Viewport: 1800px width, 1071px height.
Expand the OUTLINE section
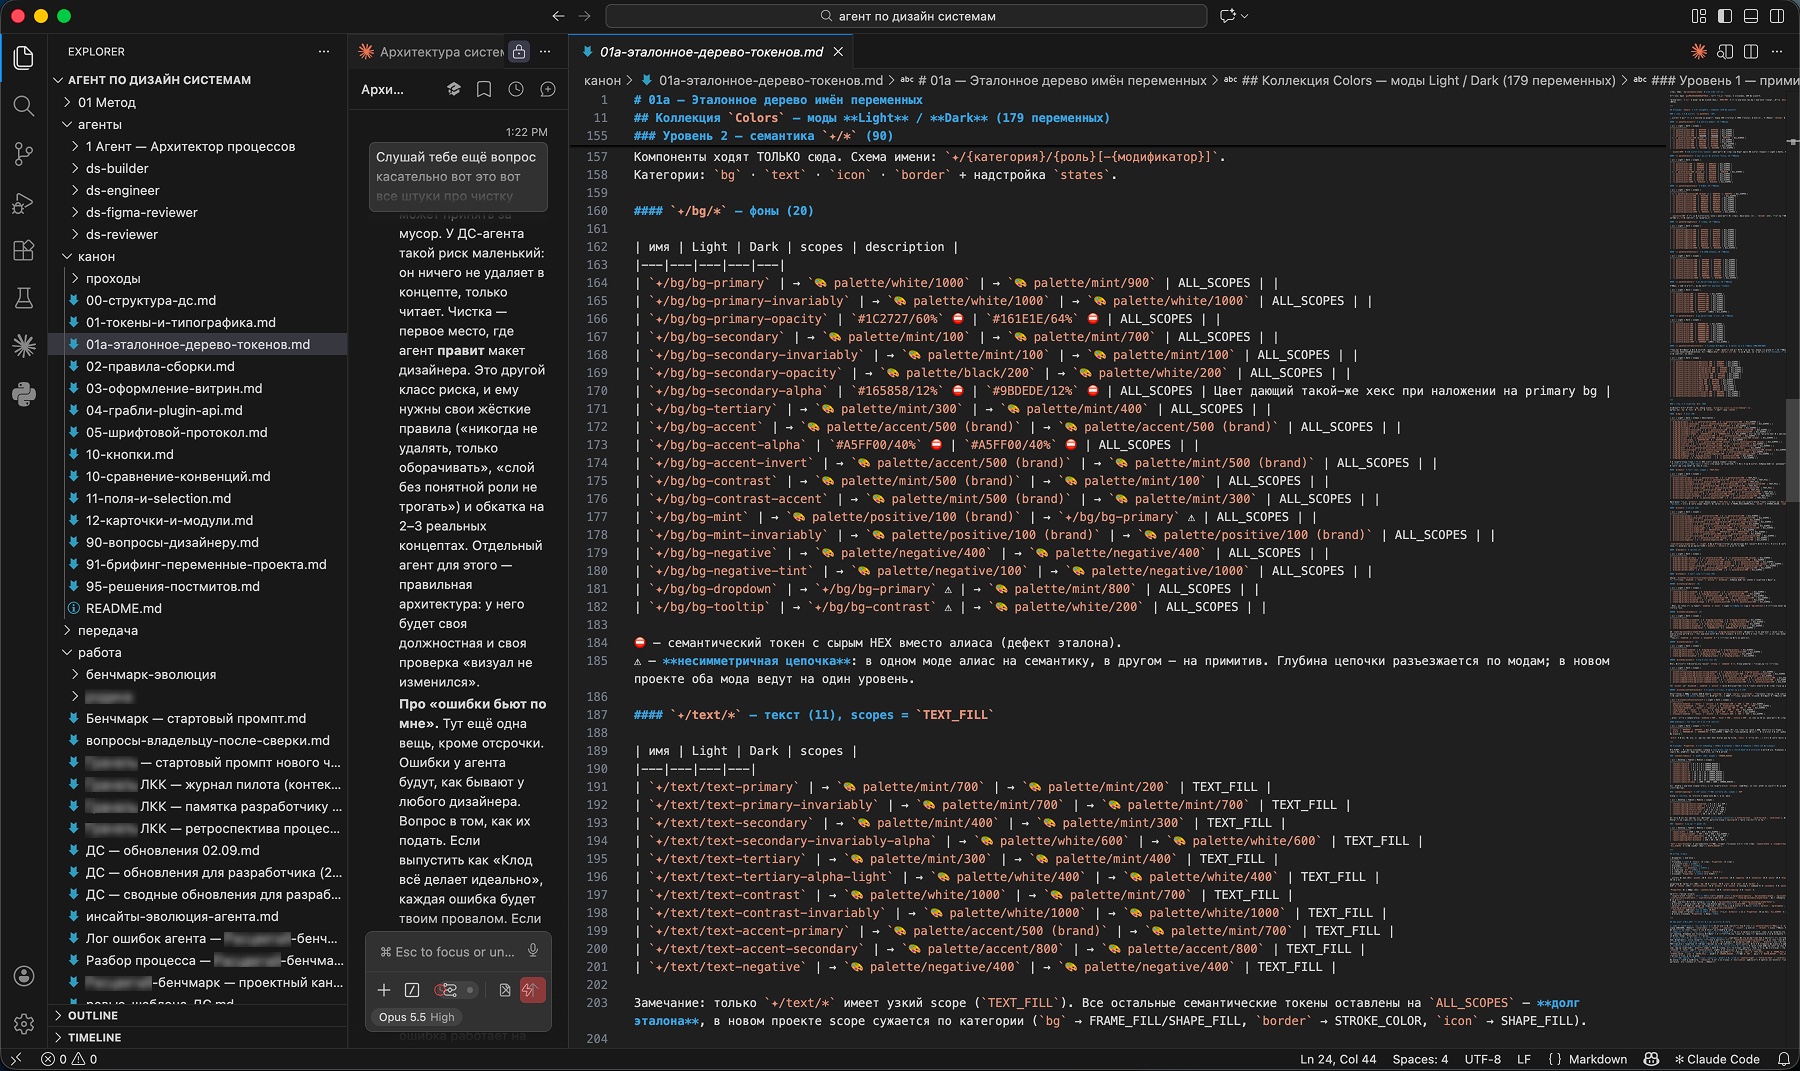92,1015
